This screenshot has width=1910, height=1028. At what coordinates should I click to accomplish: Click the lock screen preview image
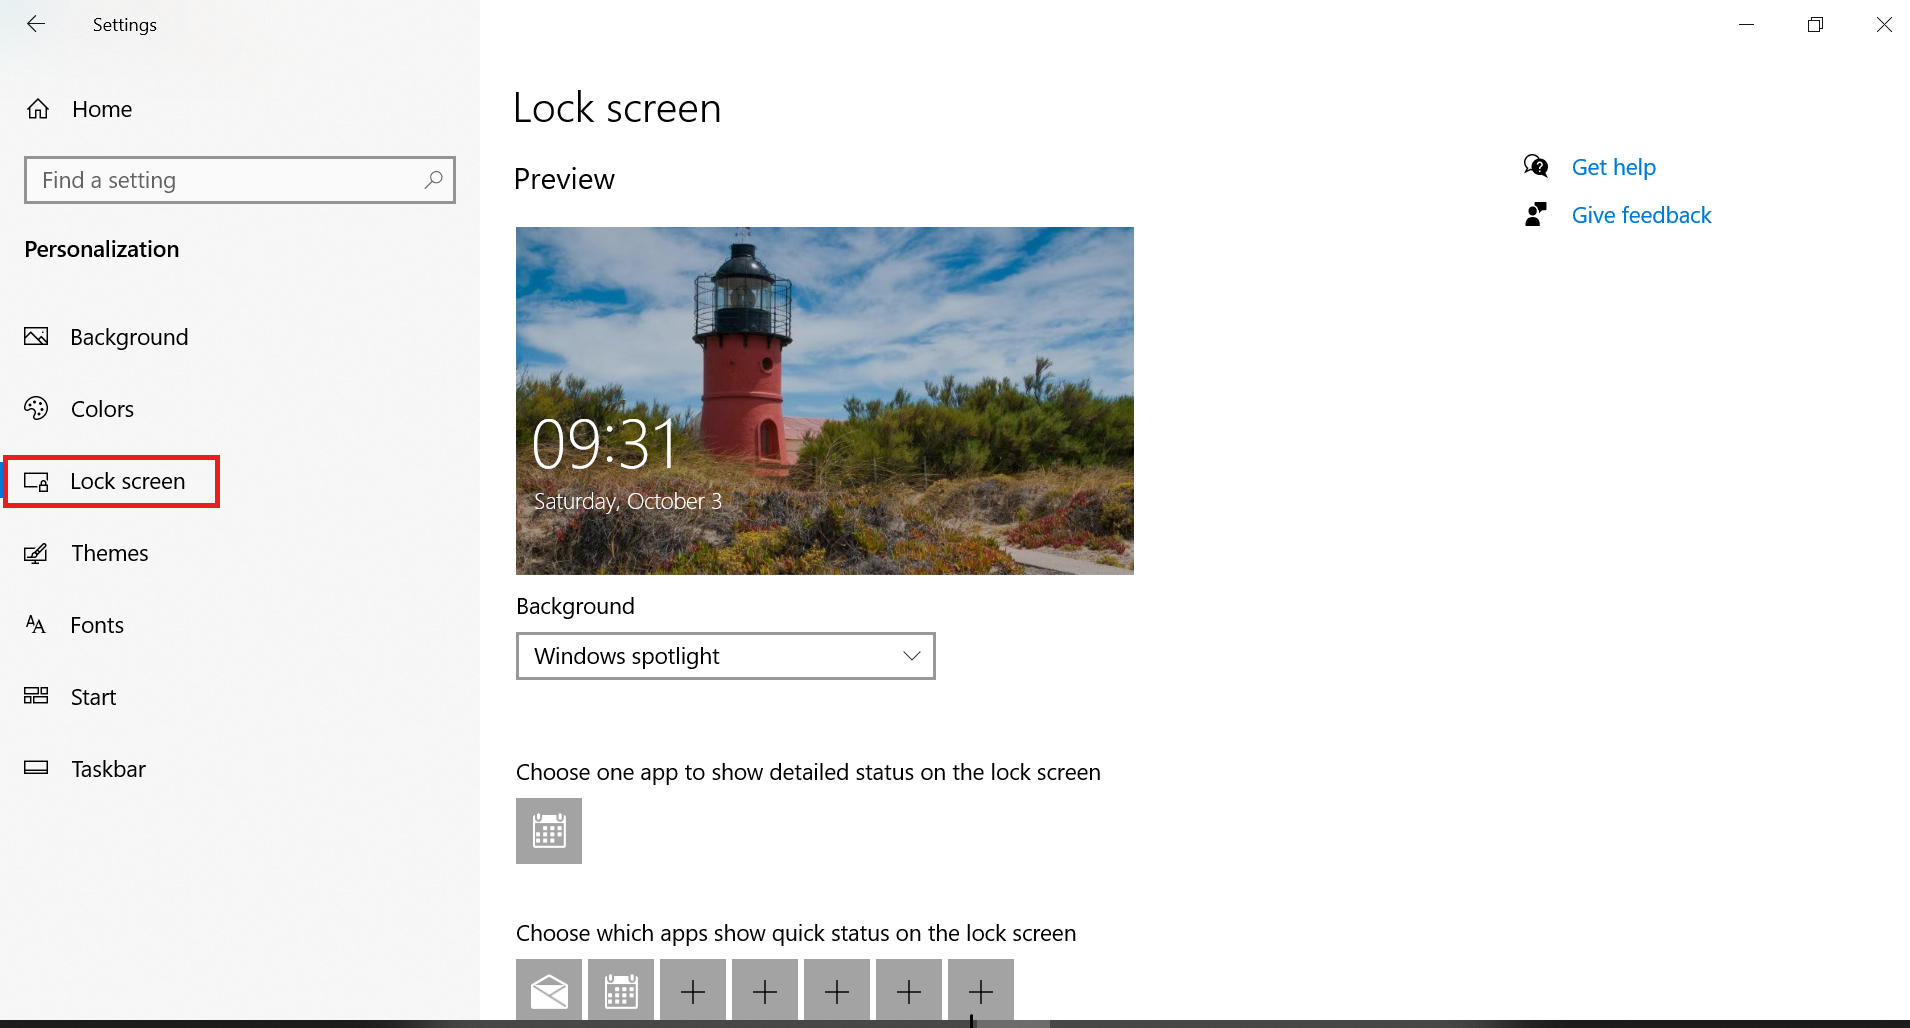pyautogui.click(x=823, y=400)
